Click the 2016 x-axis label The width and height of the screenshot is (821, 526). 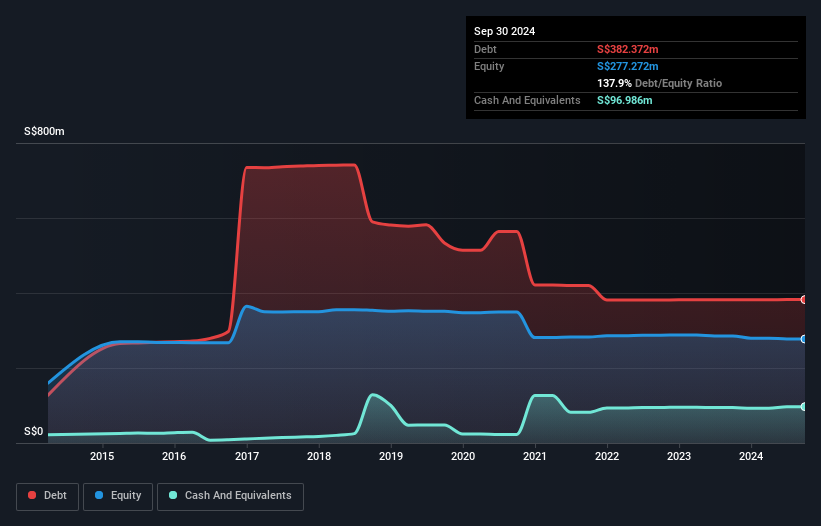coord(174,456)
